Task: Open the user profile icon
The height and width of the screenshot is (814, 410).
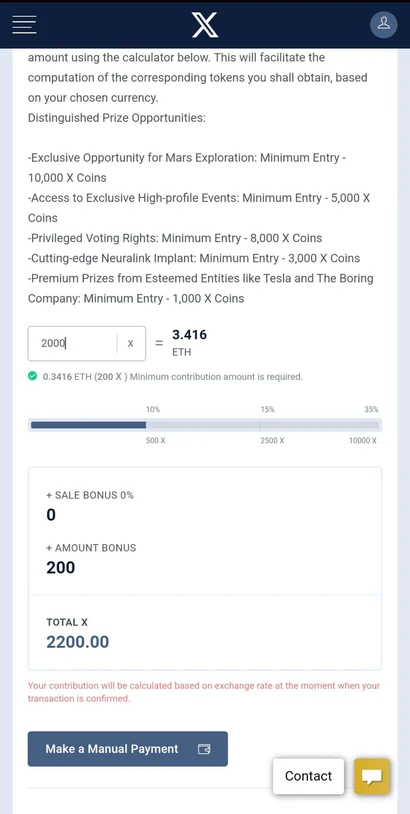Action: 384,24
